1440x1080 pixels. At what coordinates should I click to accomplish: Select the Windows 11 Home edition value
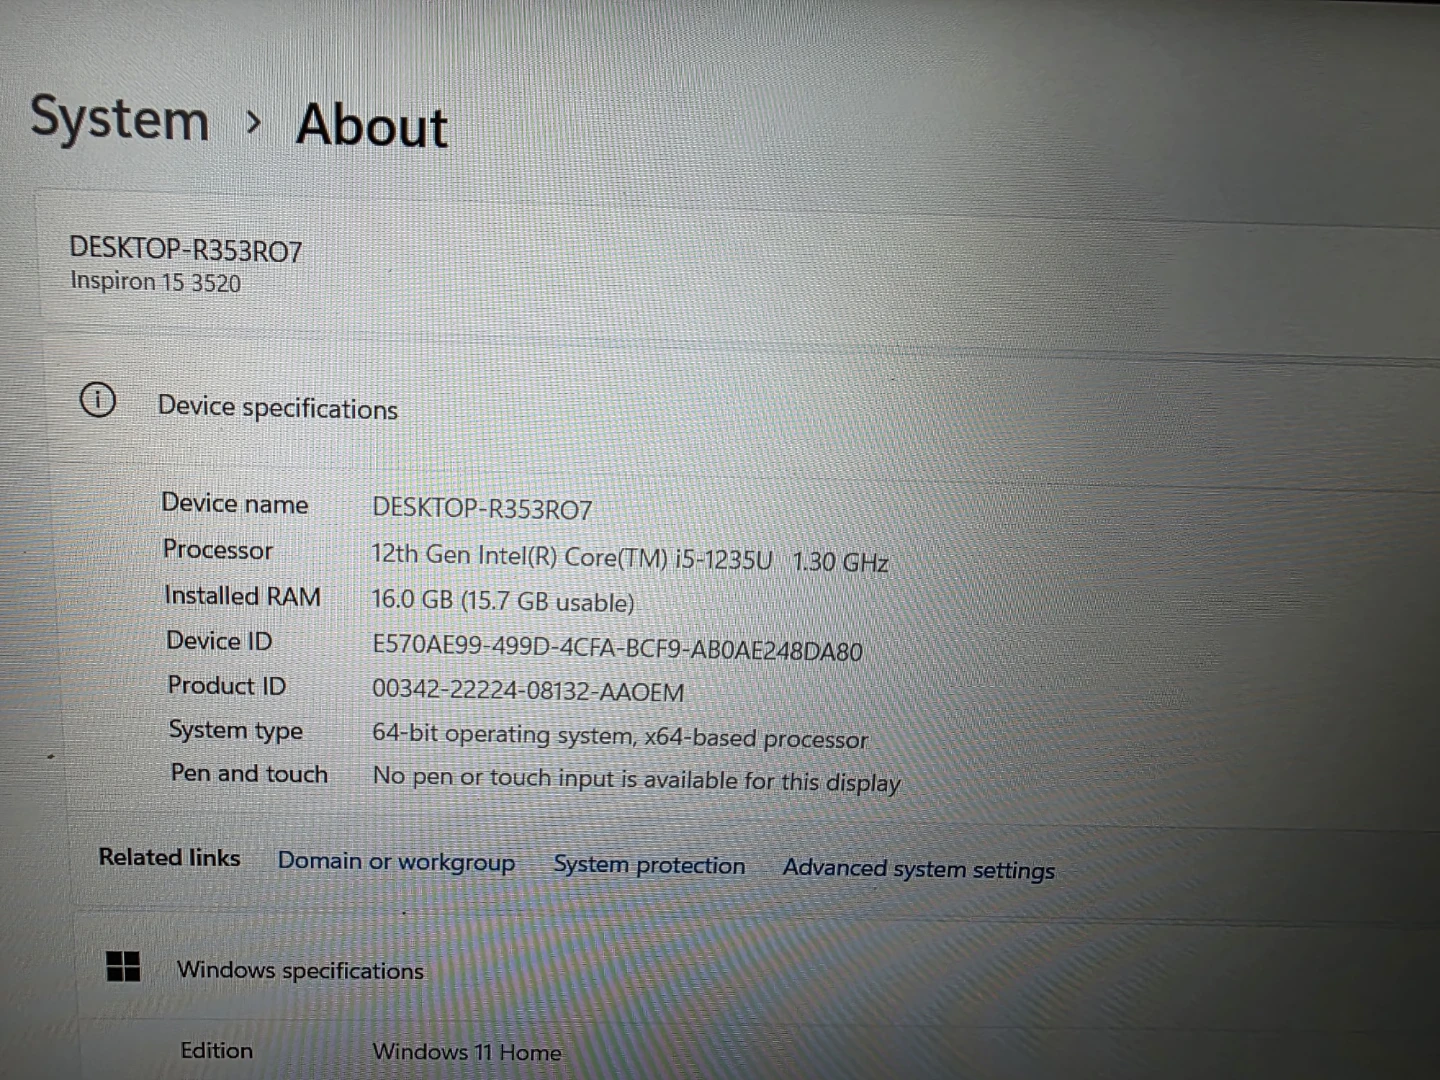coord(467,1051)
